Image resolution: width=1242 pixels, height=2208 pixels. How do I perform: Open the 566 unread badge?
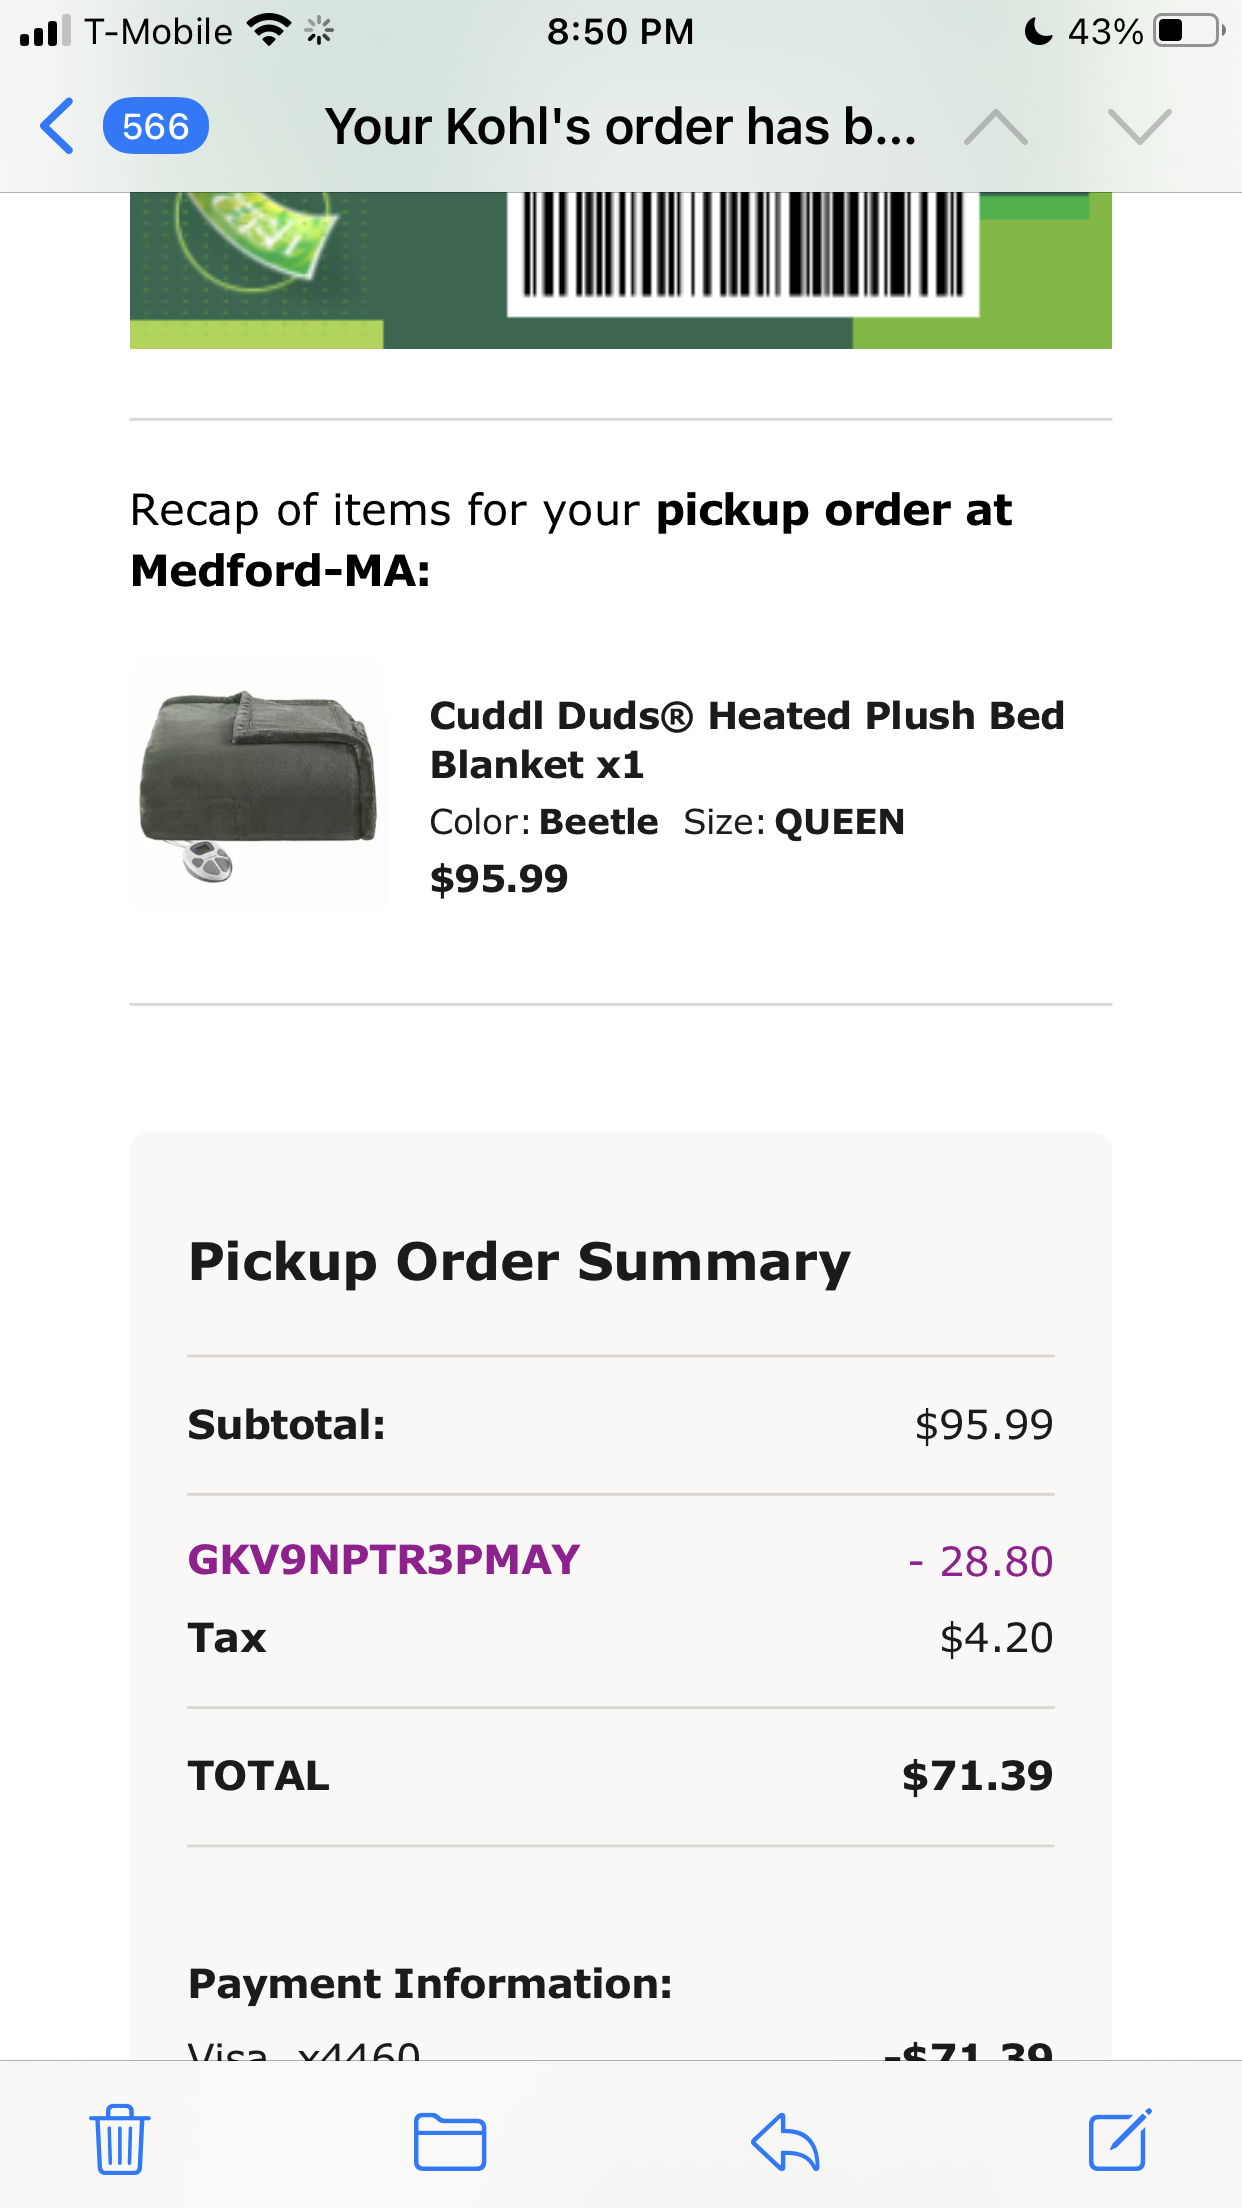[x=155, y=127]
